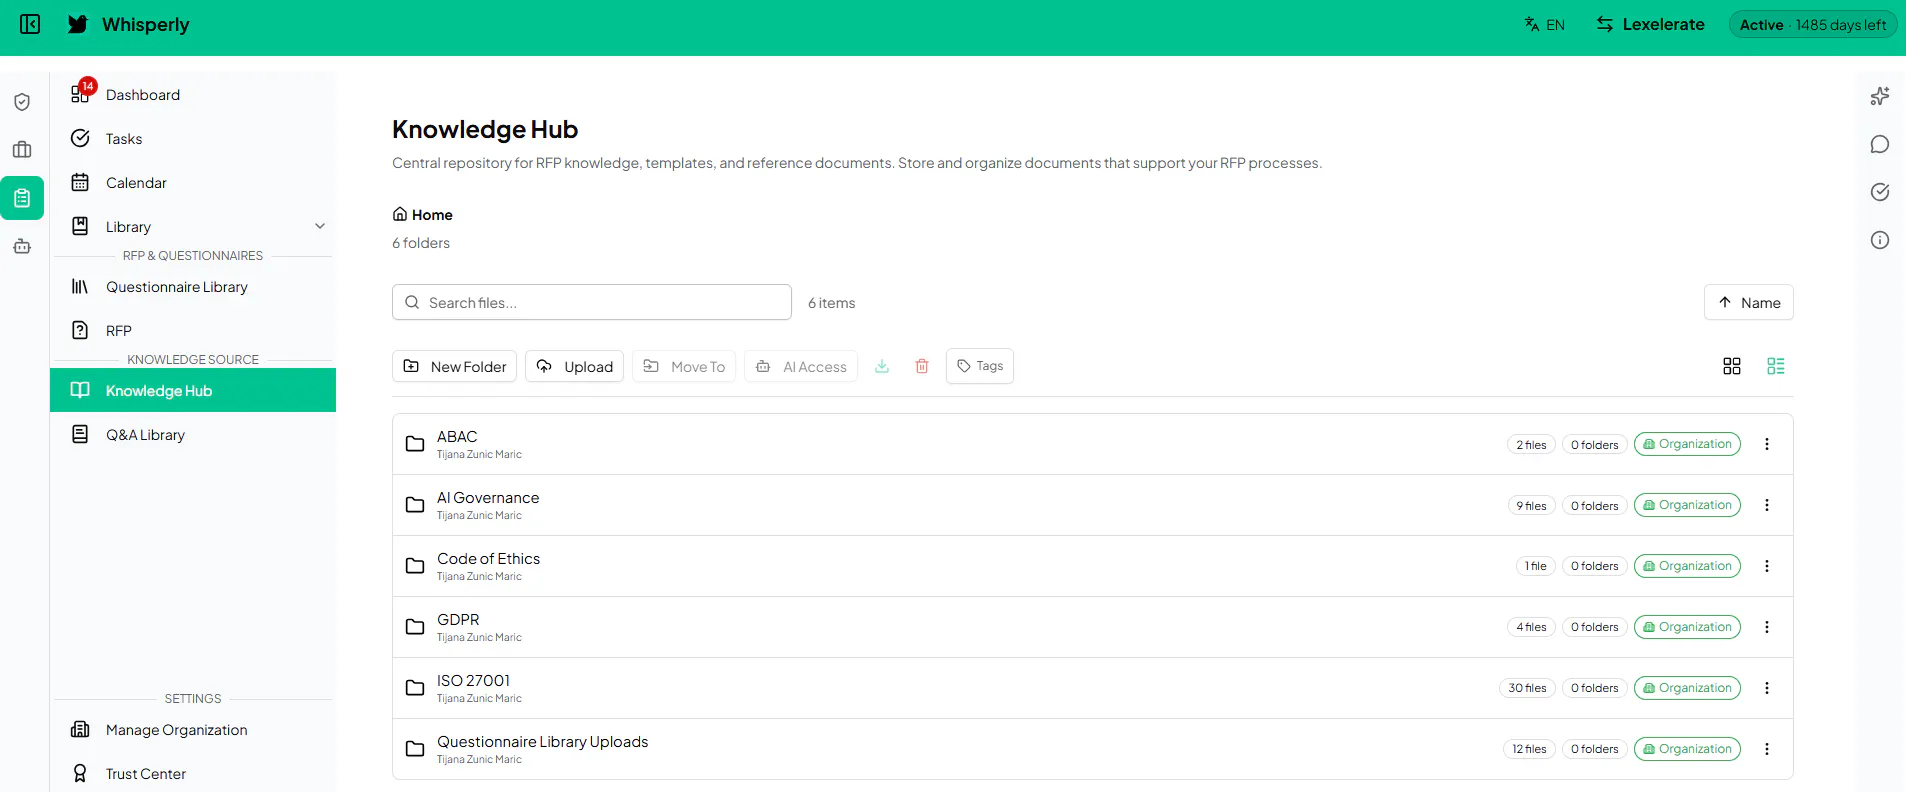1906x792 pixels.
Task: Switch to list view
Action: tap(1776, 366)
